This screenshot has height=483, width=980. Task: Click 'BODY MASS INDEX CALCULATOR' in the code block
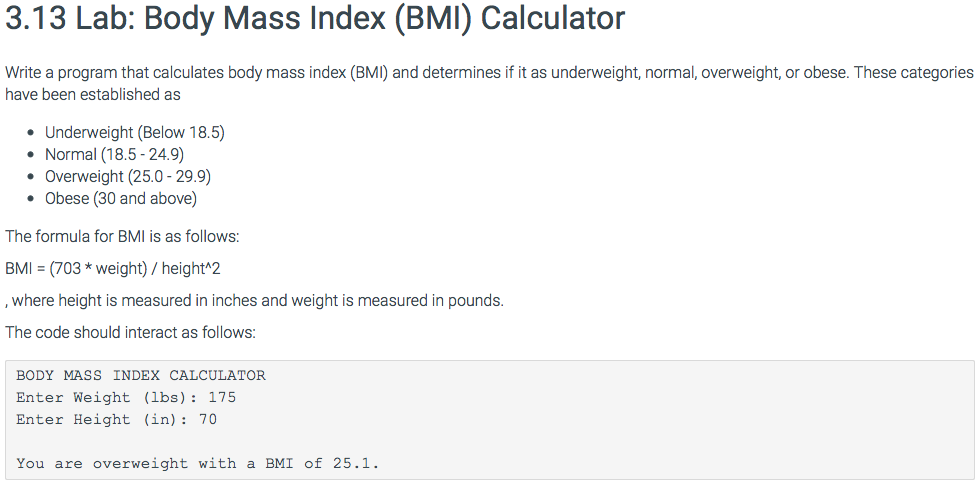(141, 376)
